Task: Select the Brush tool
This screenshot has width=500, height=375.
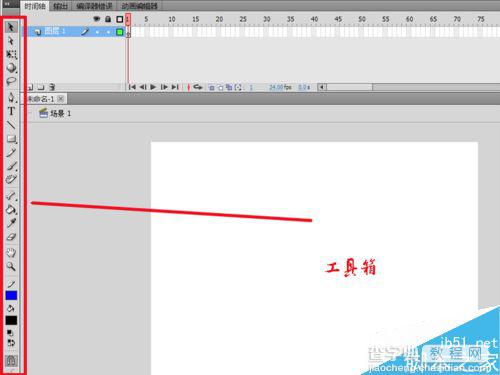Action: (x=11, y=166)
